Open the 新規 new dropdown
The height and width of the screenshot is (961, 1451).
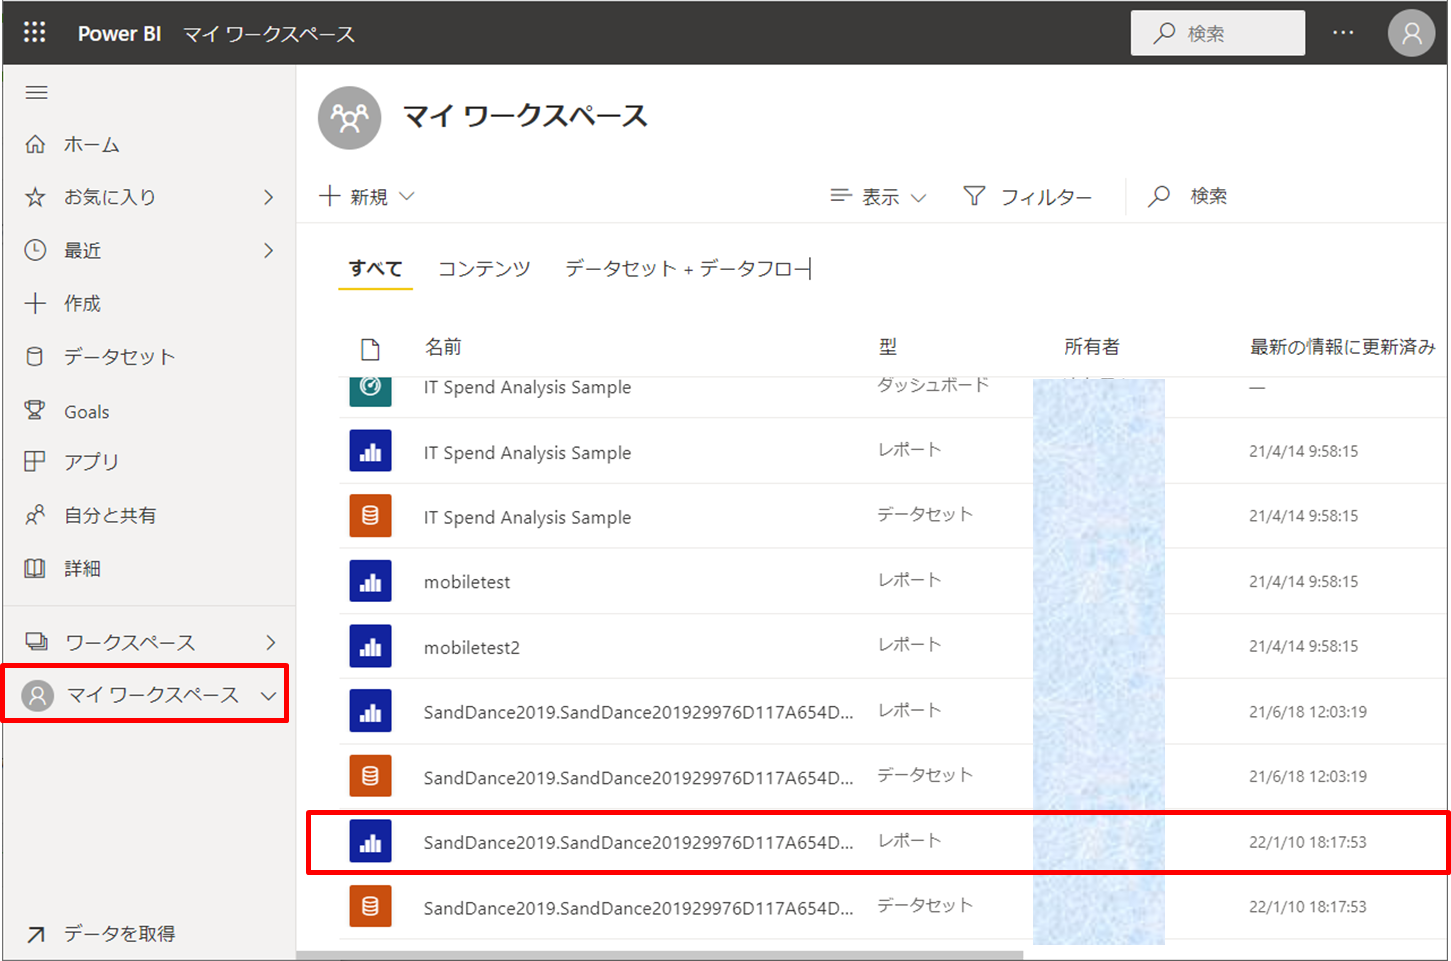[366, 197]
